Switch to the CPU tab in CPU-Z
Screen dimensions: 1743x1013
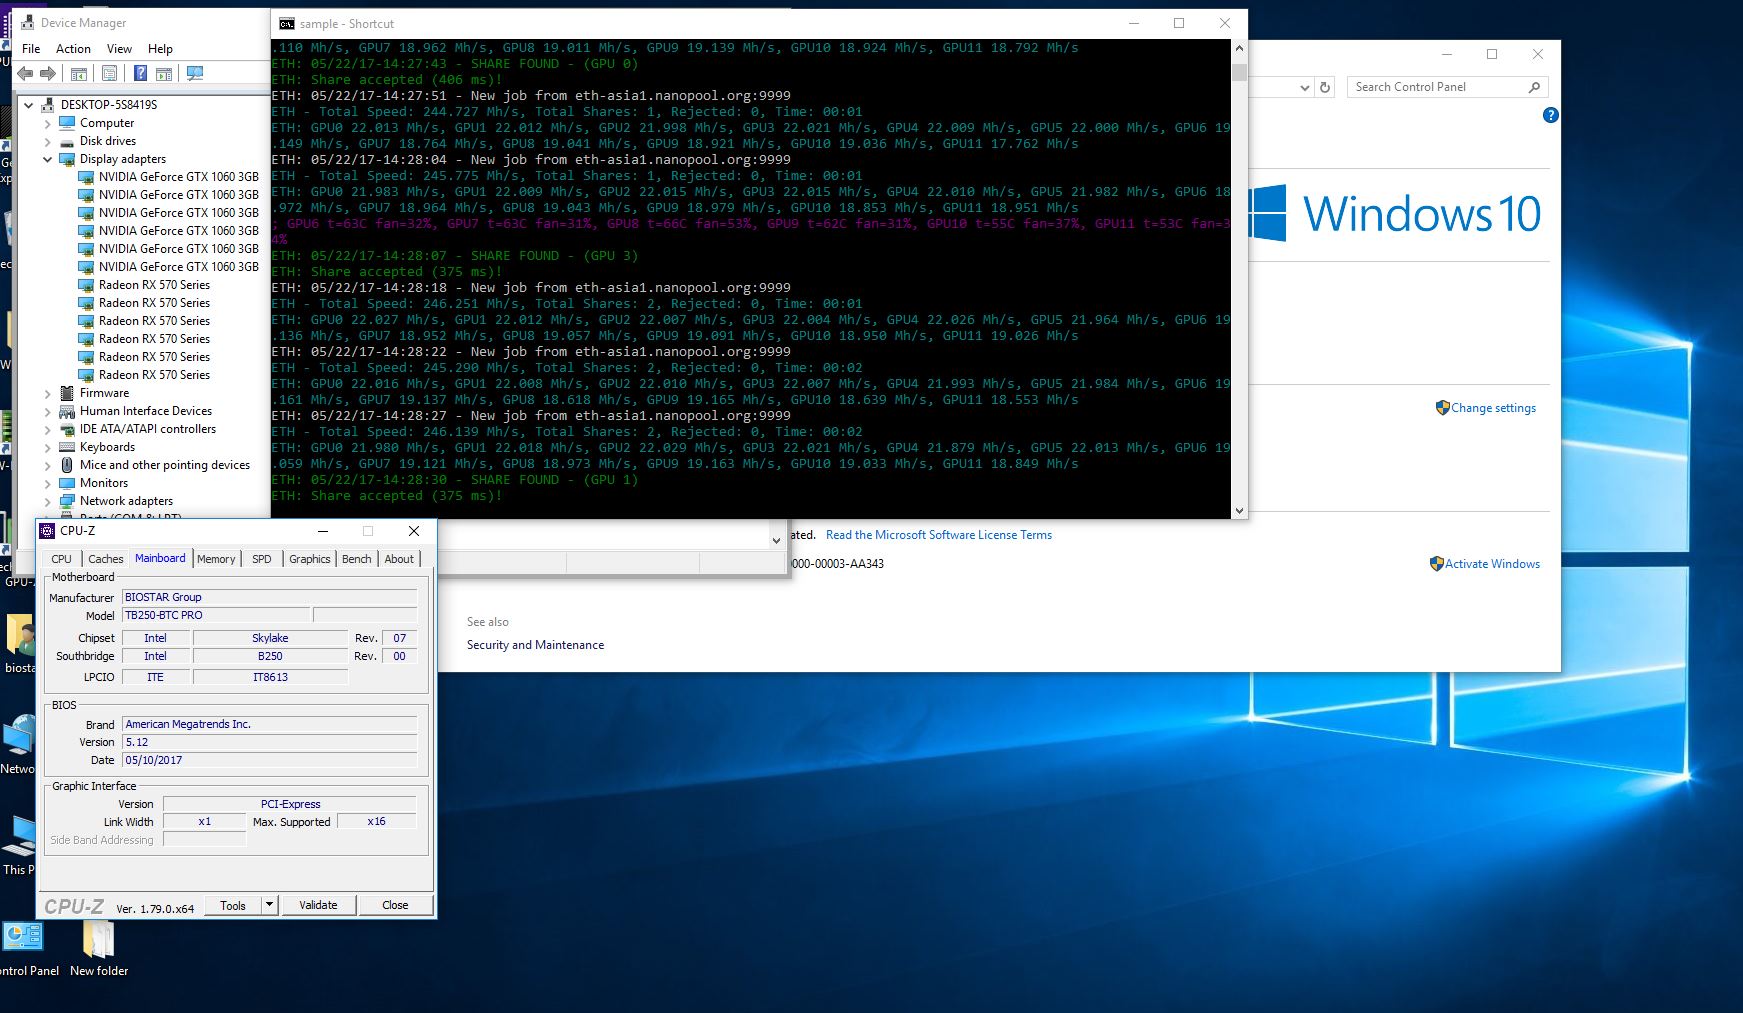click(61, 559)
